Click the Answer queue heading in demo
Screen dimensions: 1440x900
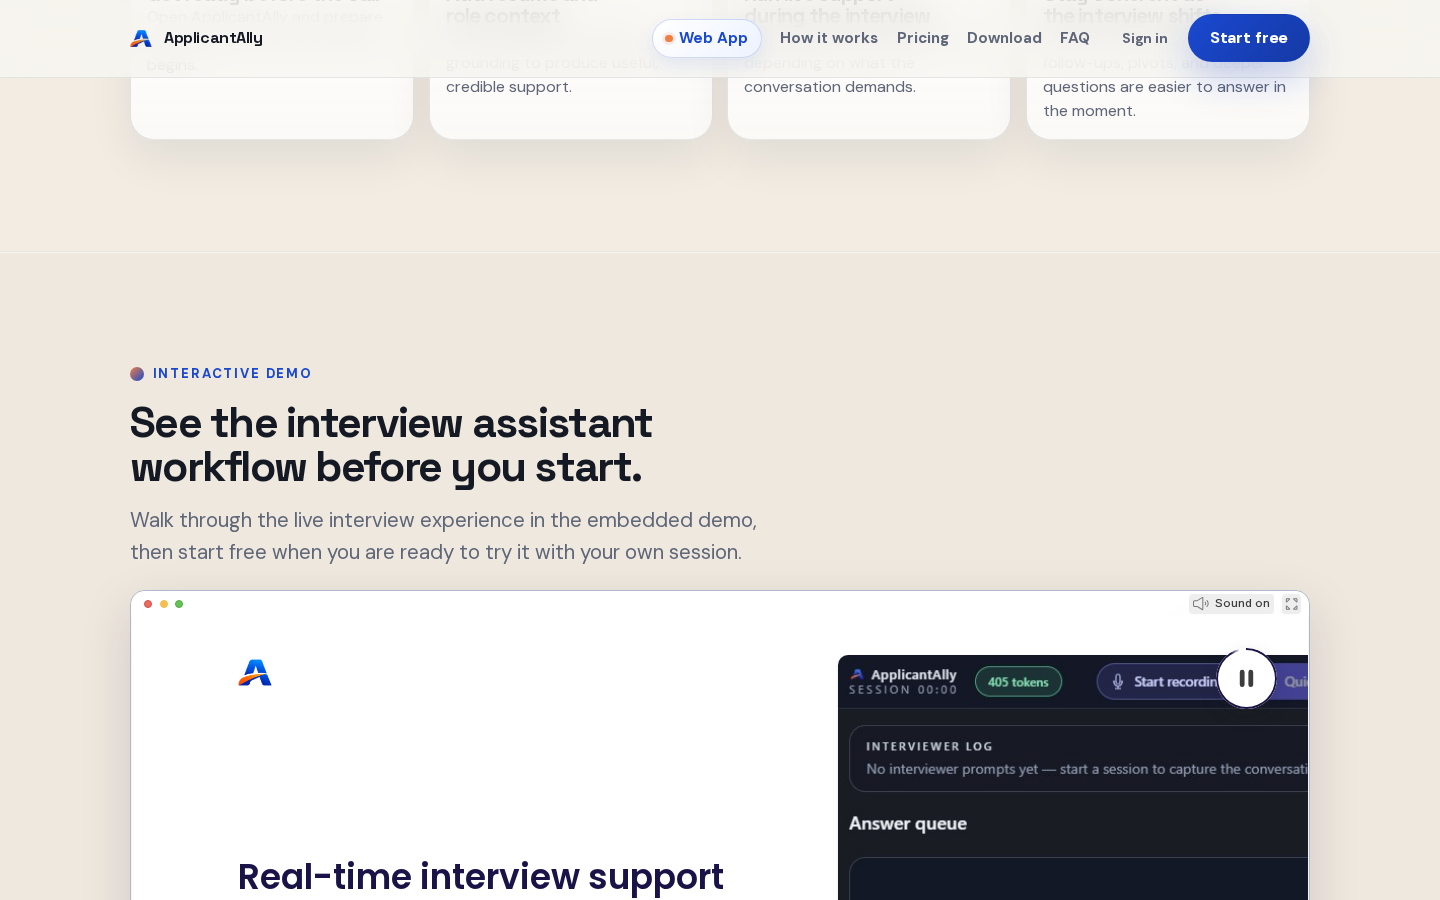click(x=908, y=823)
